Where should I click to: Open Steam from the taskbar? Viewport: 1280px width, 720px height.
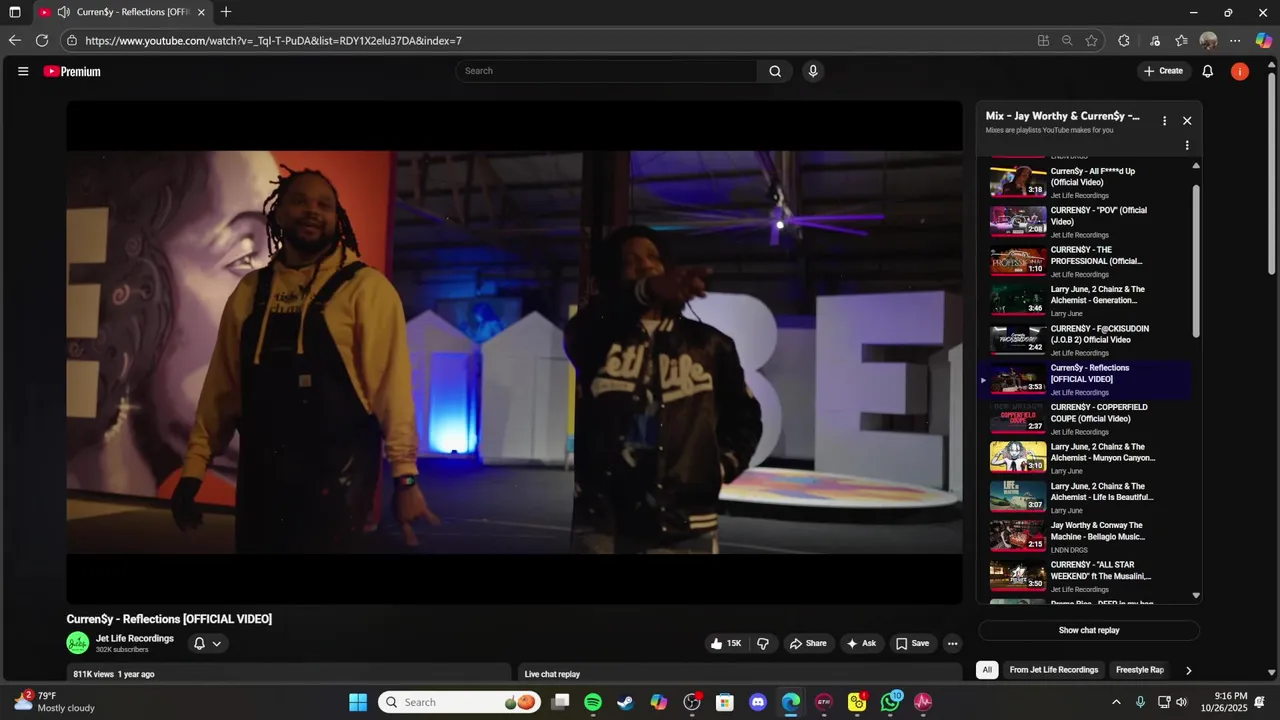[x=625, y=702]
